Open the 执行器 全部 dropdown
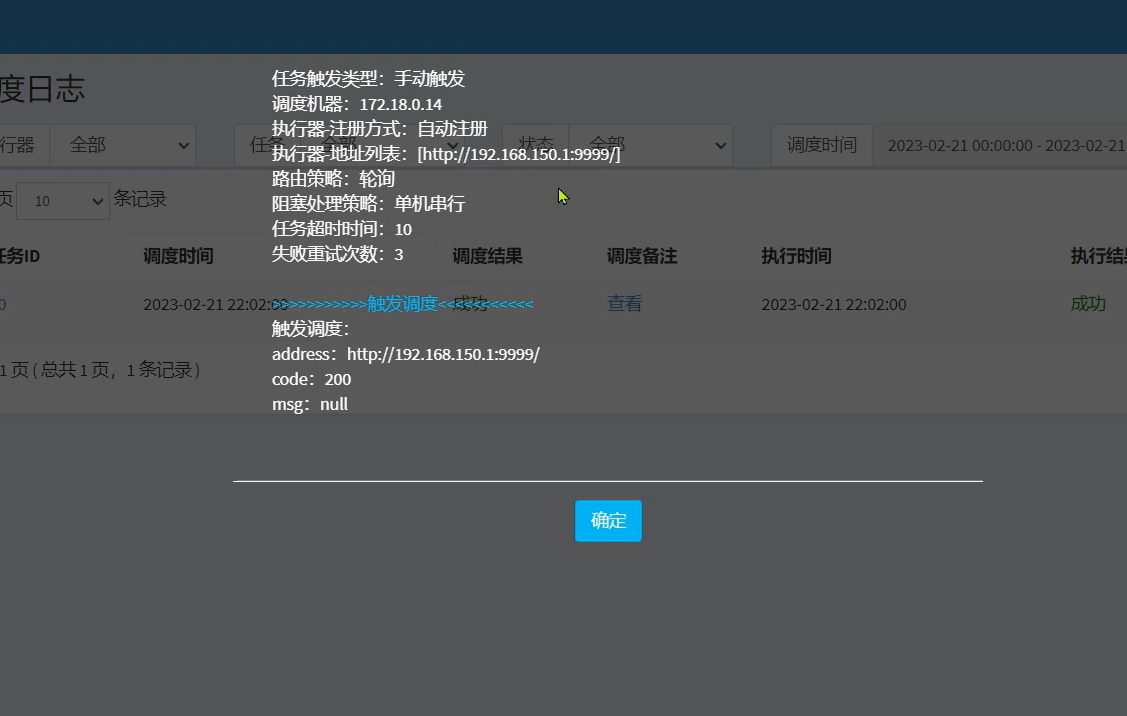Viewport: 1127px width, 716px height. 123,145
